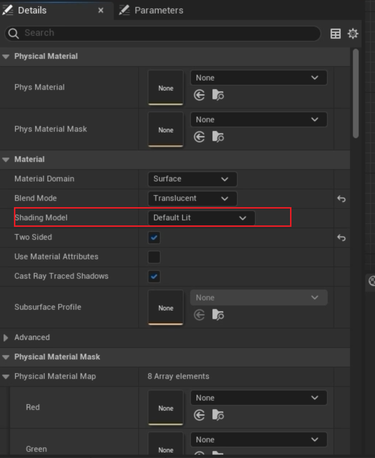
Task: Reset Blend Mode to default value
Action: [x=341, y=199]
